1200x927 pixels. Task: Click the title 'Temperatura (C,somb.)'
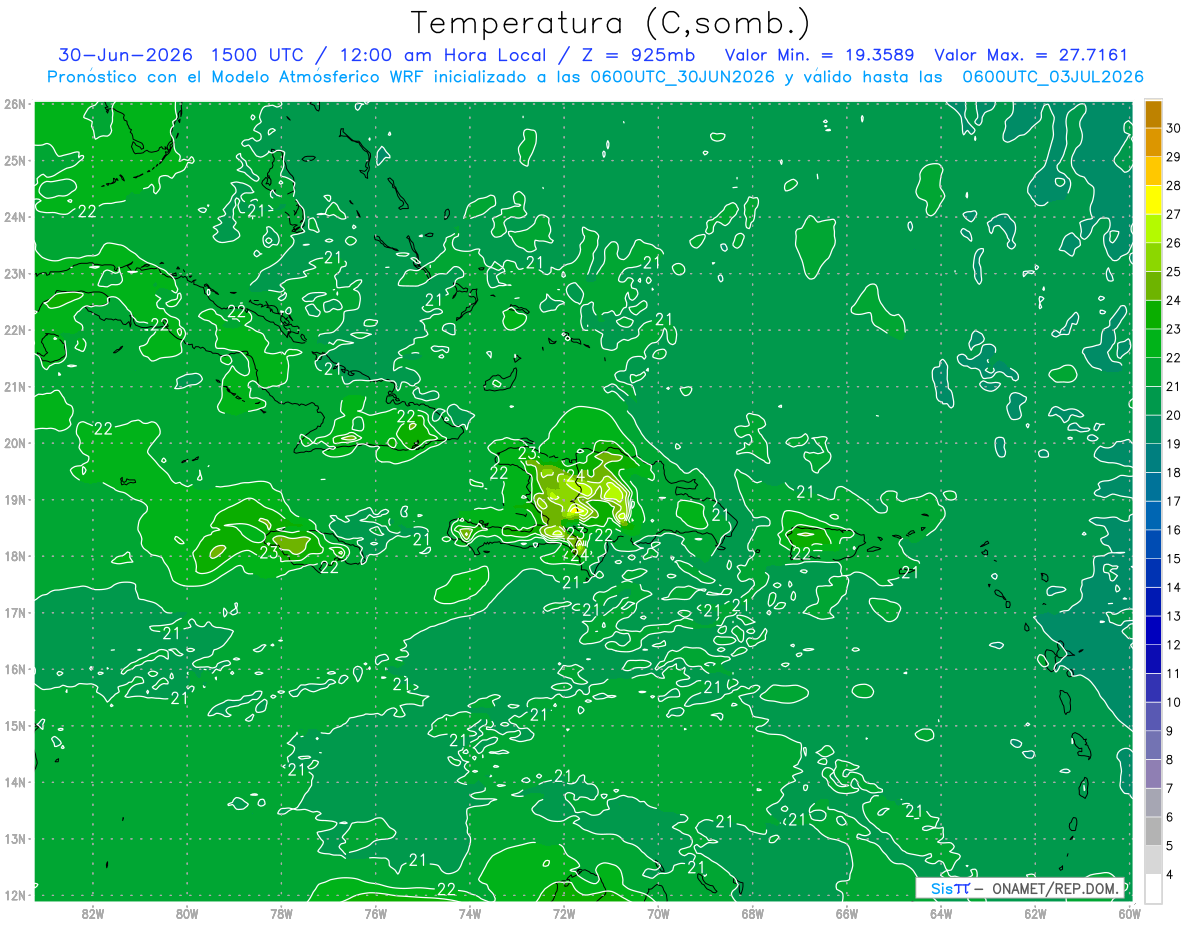[x=611, y=23]
